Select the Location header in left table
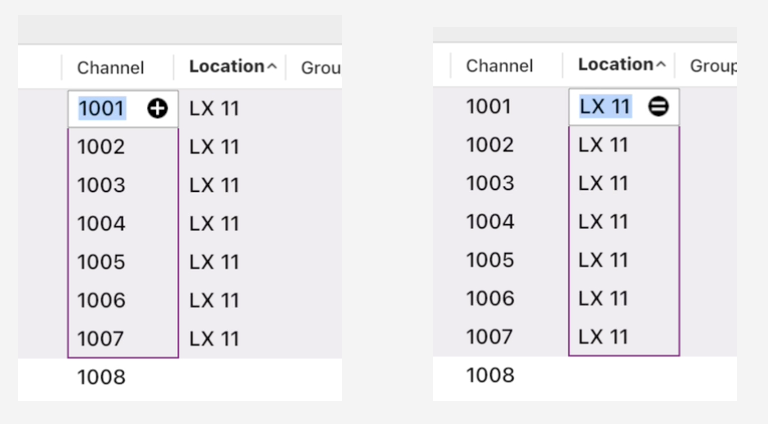The image size is (768, 424). 226,67
